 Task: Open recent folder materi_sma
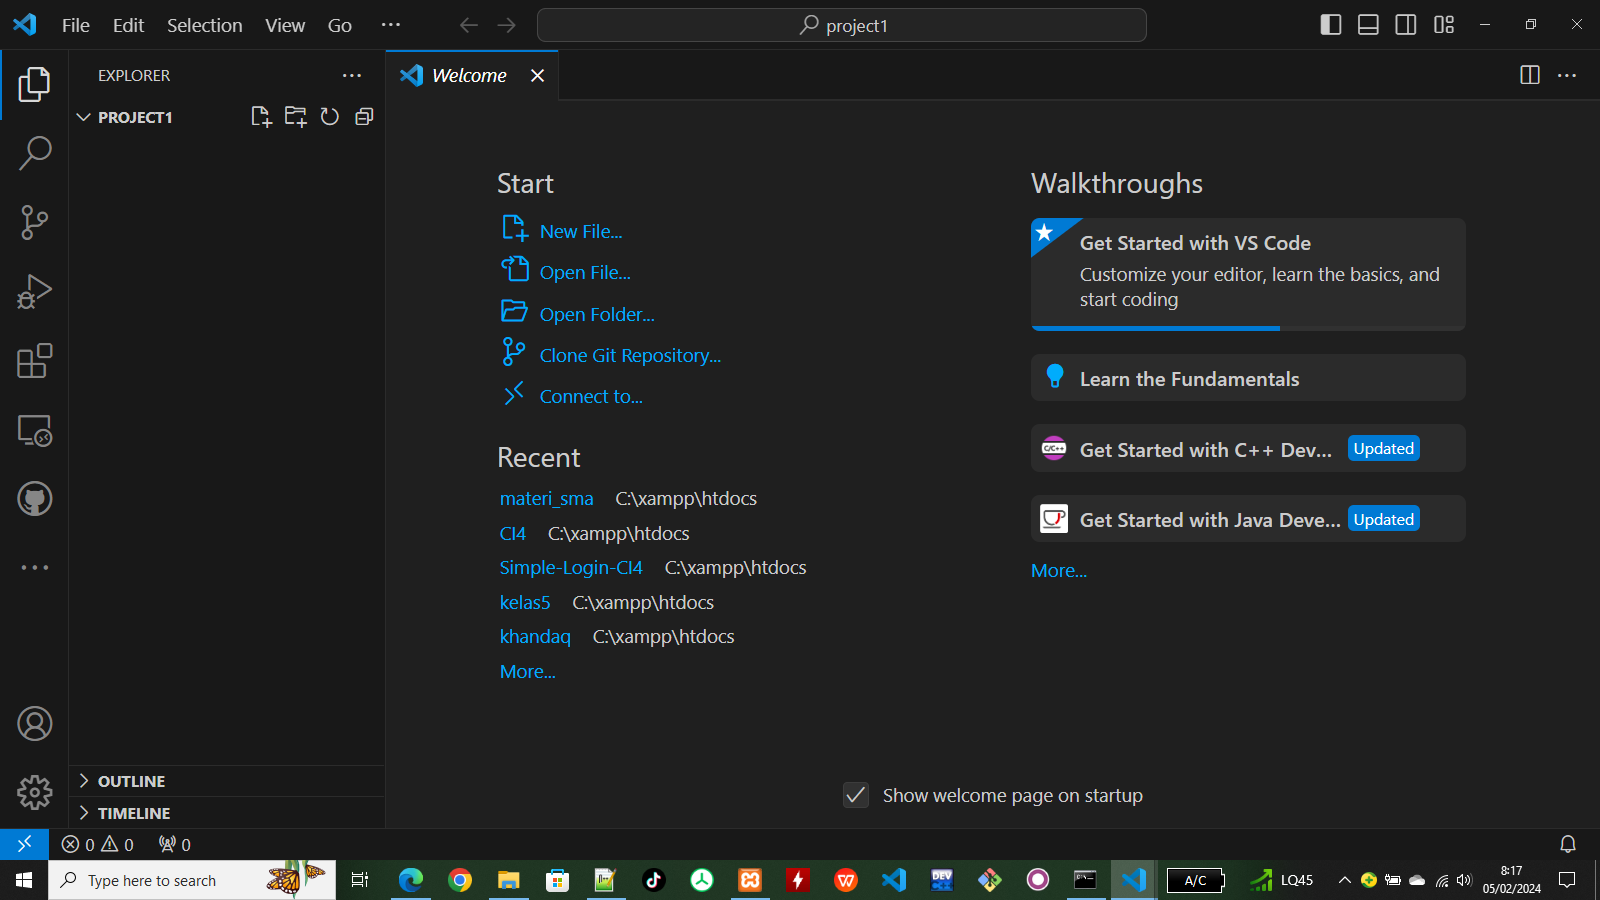(547, 498)
